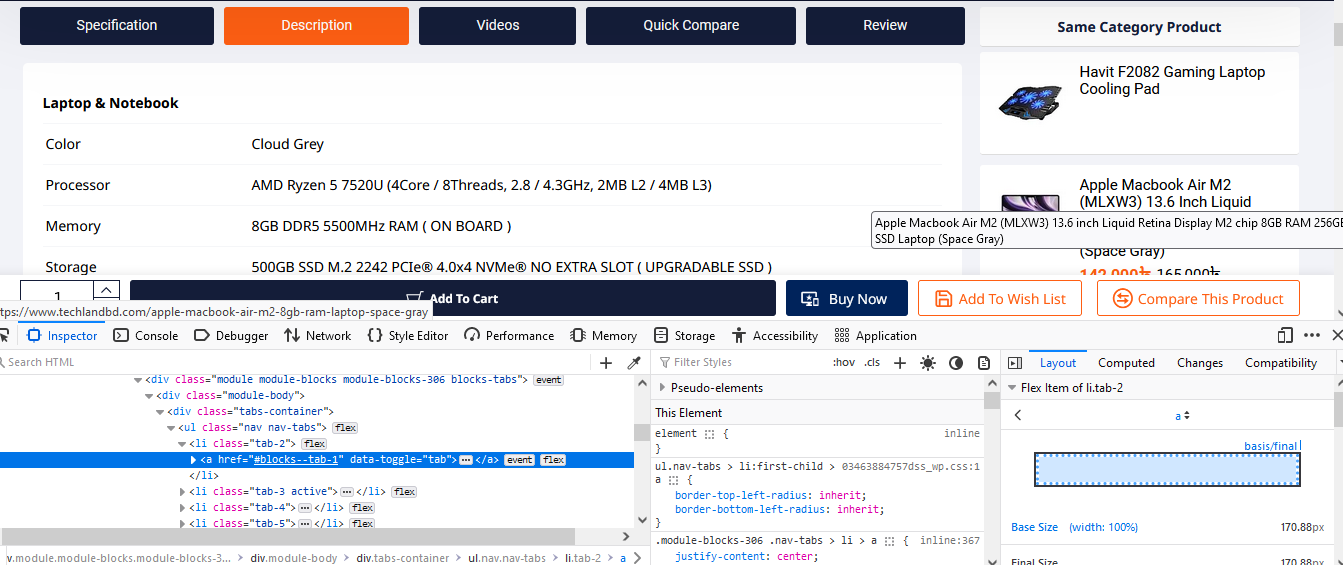Switch to the Performance panel
This screenshot has width=1343, height=565.
(509, 336)
